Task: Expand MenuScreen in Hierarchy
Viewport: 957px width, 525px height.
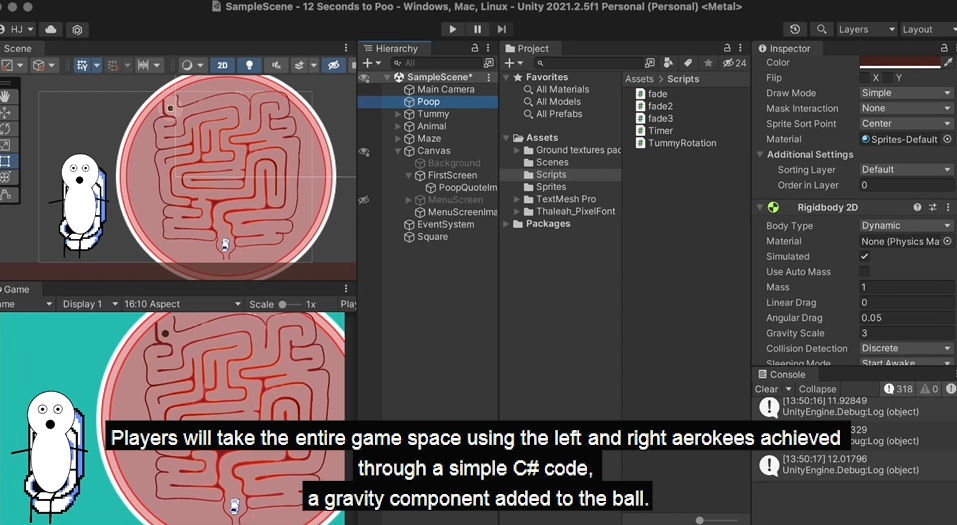Action: [408, 200]
